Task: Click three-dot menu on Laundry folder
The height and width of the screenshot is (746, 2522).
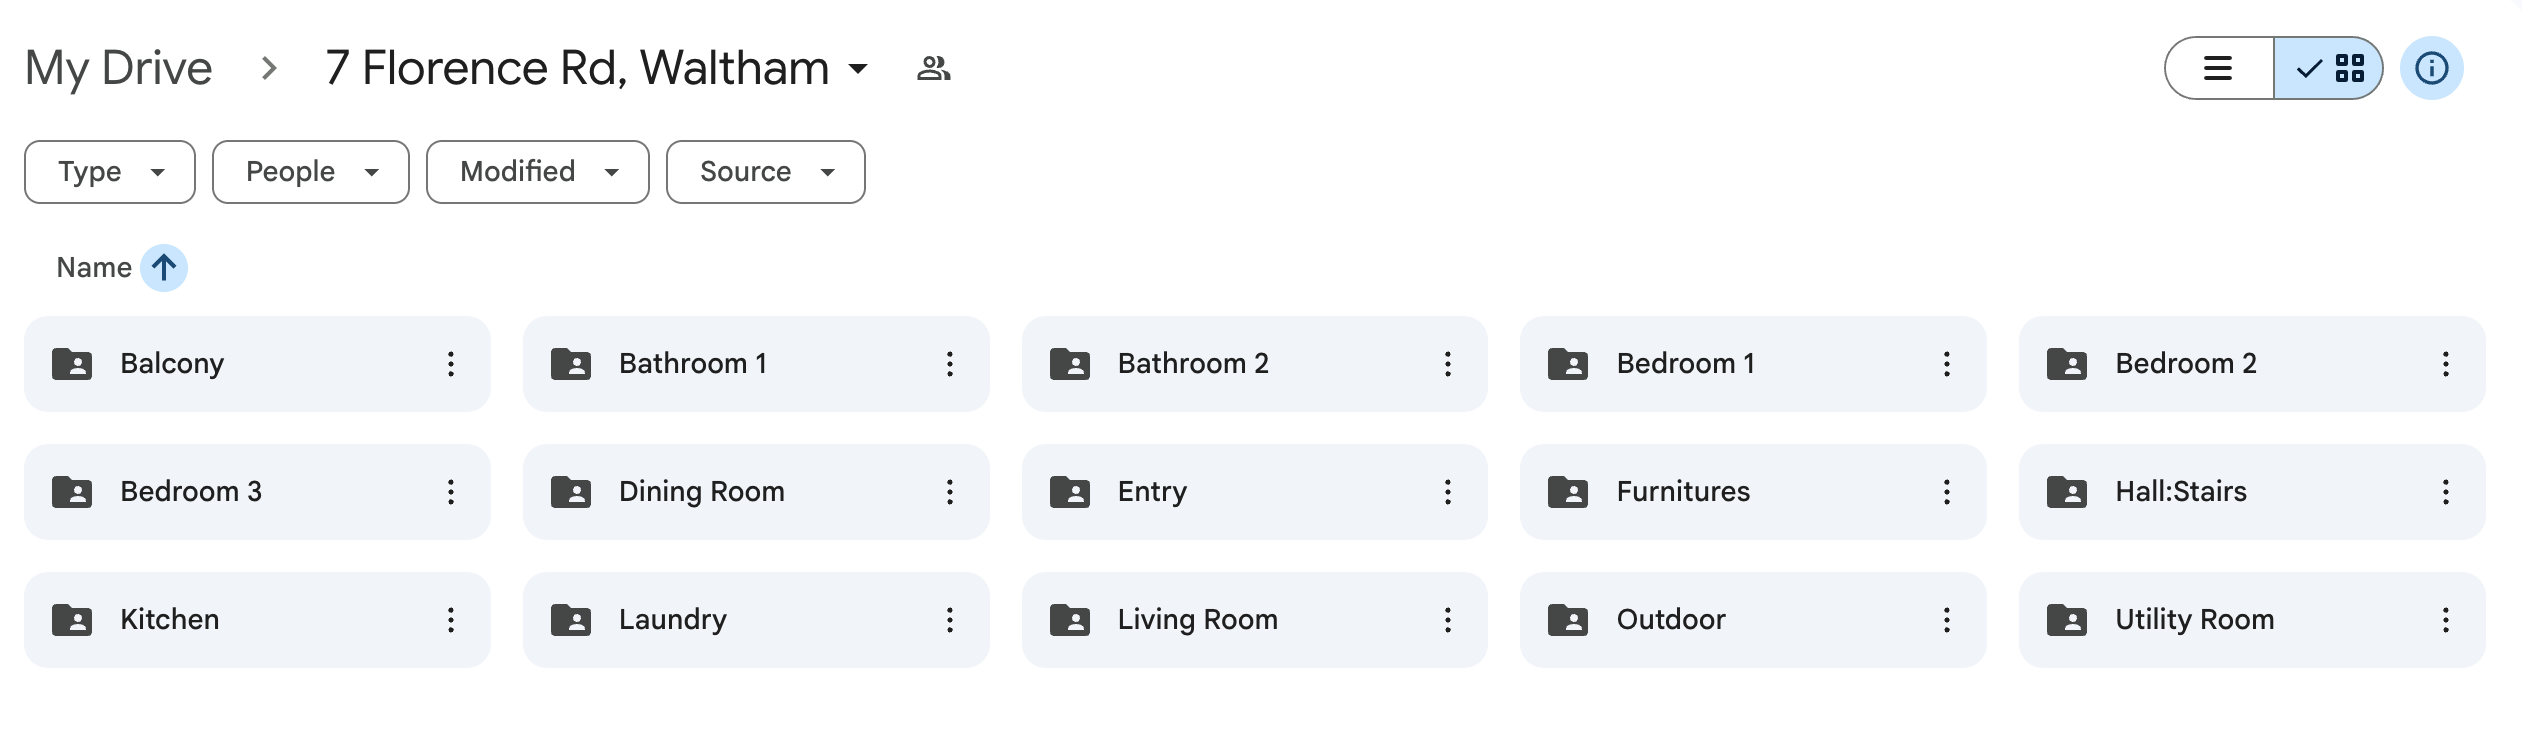Action: pyautogui.click(x=949, y=620)
